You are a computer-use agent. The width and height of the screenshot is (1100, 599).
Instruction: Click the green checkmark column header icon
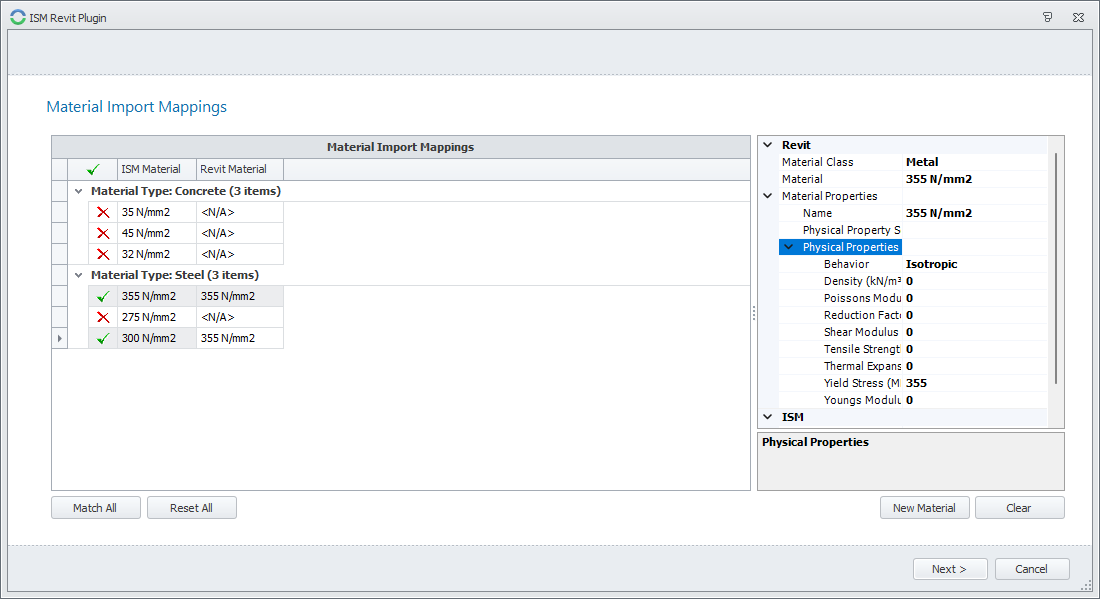click(x=93, y=169)
